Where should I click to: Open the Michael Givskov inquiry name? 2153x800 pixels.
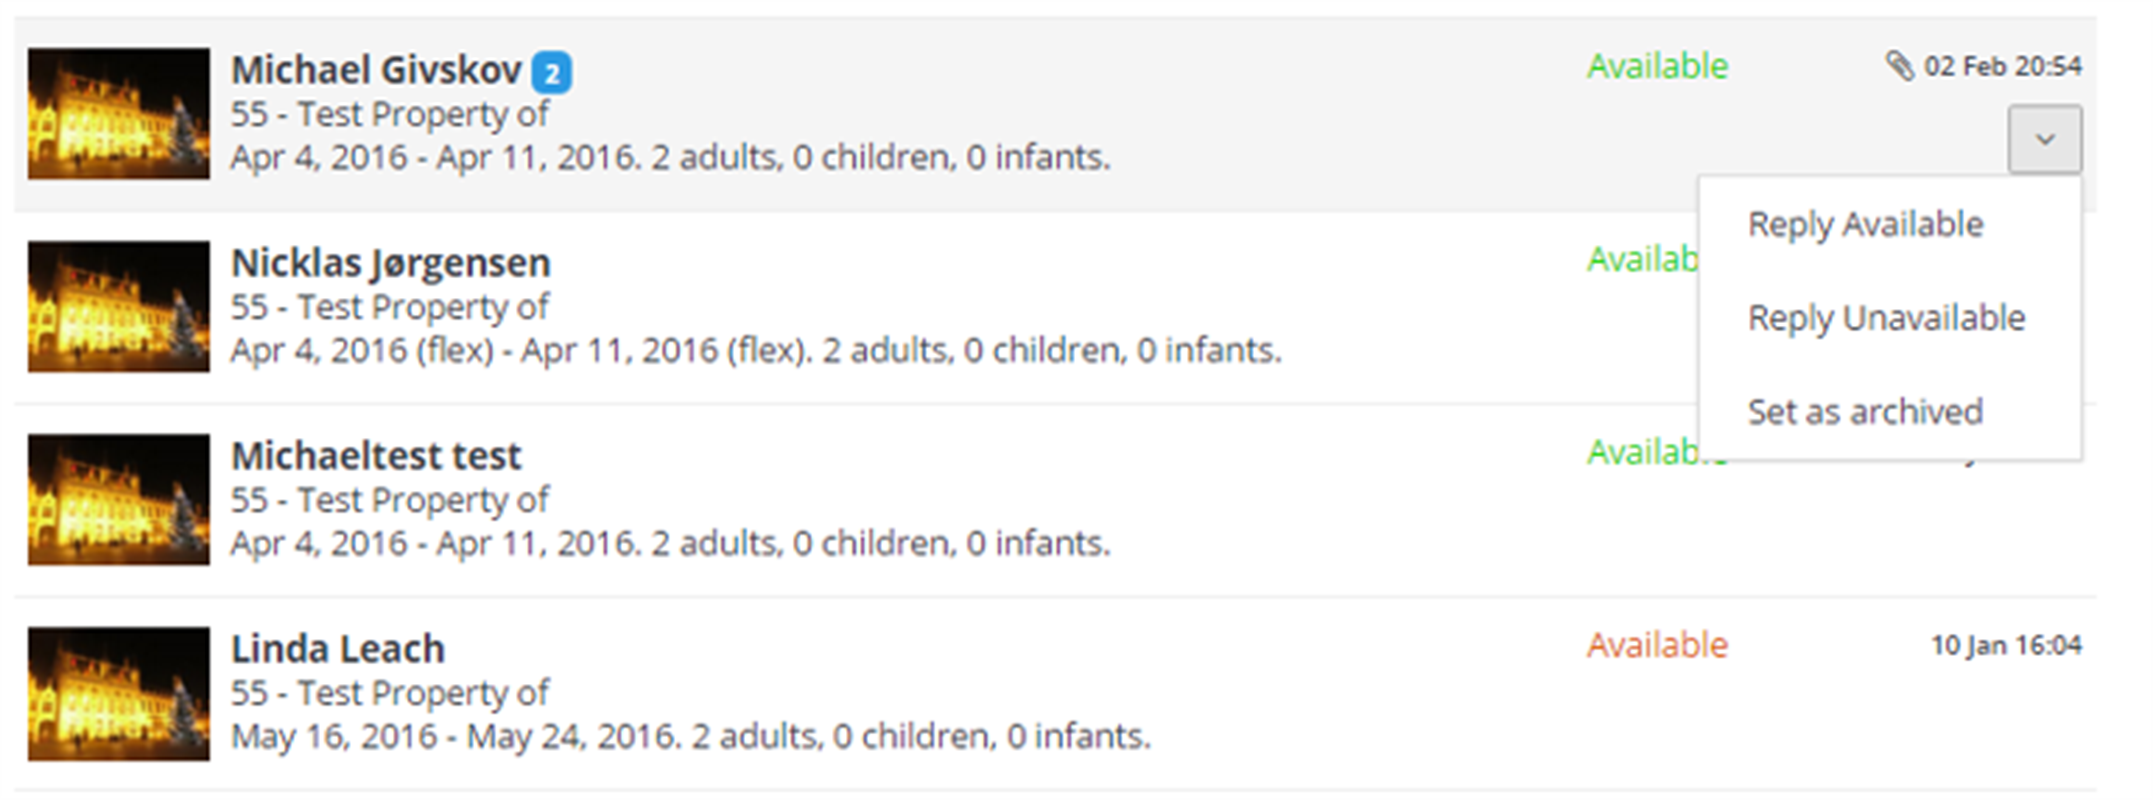(376, 70)
